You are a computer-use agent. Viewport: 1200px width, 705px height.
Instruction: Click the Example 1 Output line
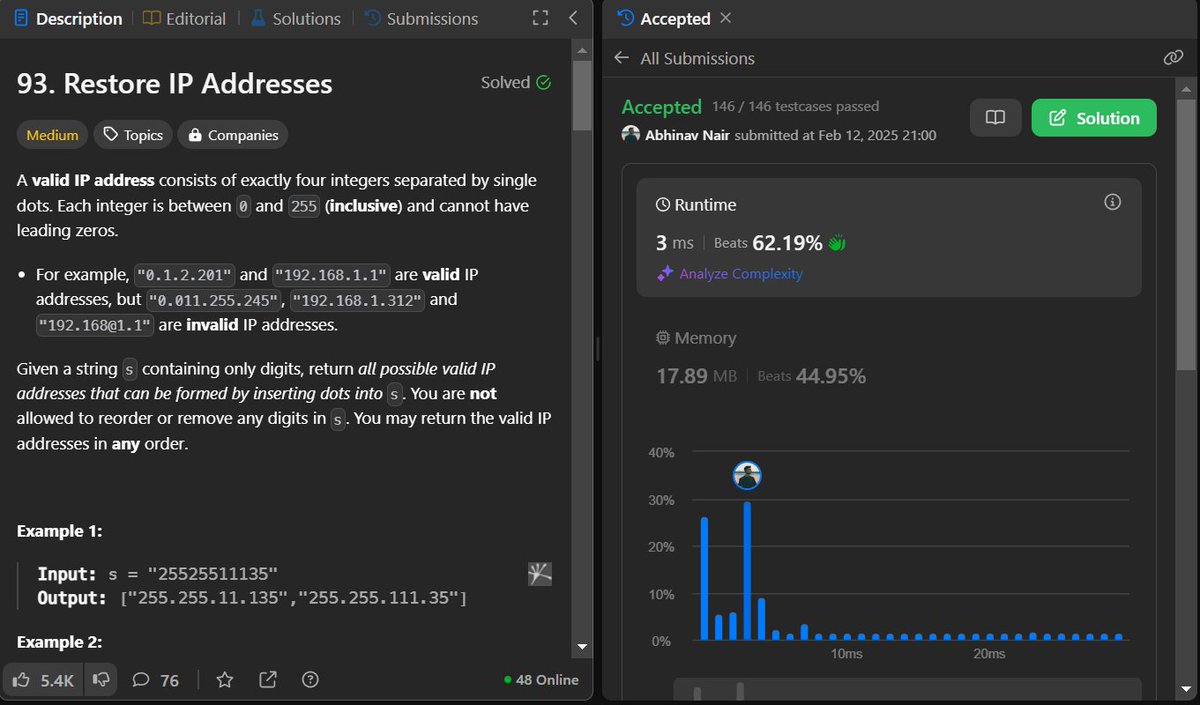252,598
